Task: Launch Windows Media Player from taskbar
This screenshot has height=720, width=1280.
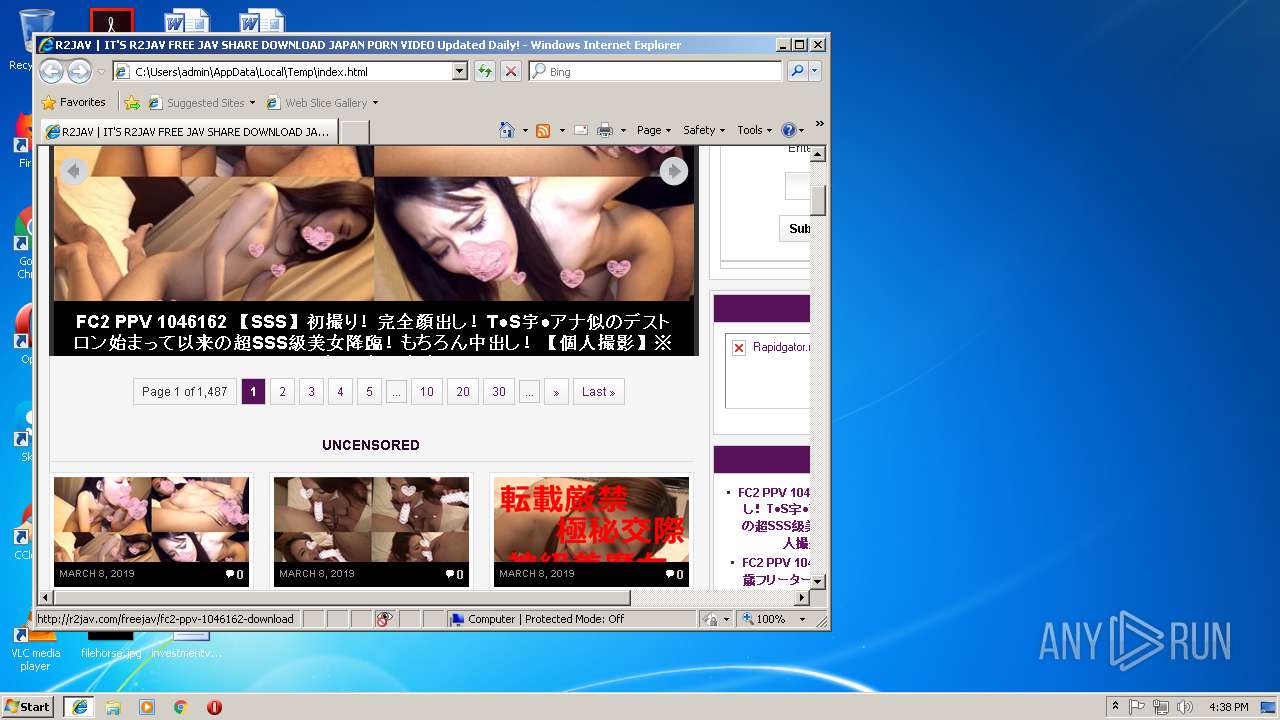Action: [x=147, y=707]
